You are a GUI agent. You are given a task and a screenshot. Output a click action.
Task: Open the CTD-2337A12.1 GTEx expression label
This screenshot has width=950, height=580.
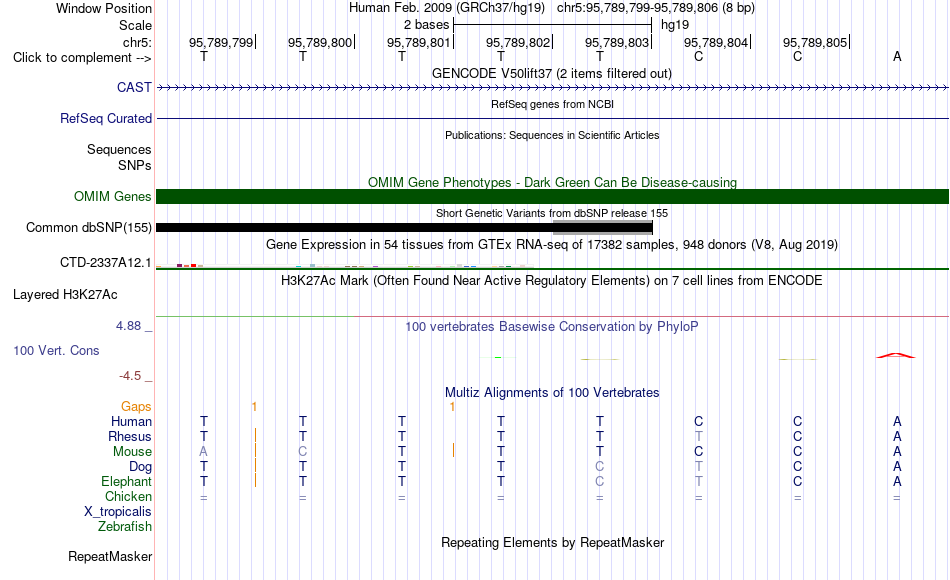(x=105, y=262)
